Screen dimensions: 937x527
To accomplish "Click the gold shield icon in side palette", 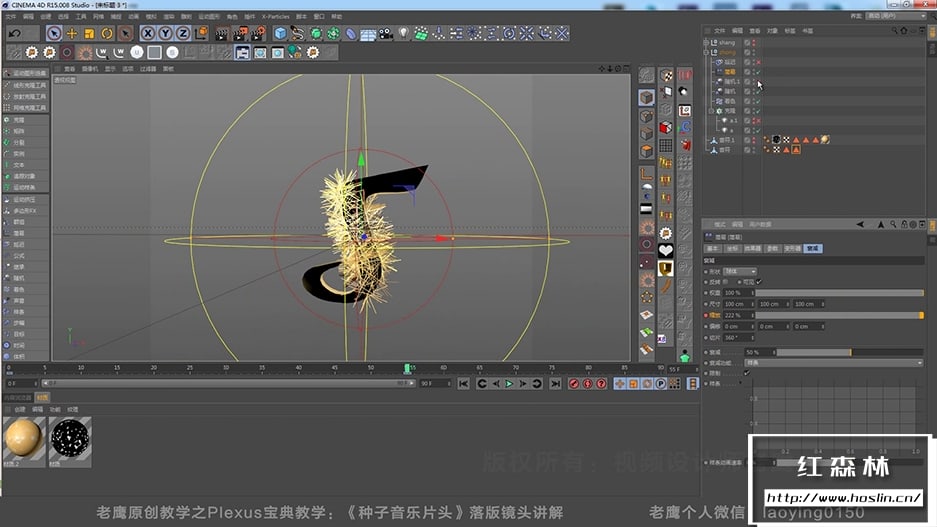I will [x=666, y=269].
